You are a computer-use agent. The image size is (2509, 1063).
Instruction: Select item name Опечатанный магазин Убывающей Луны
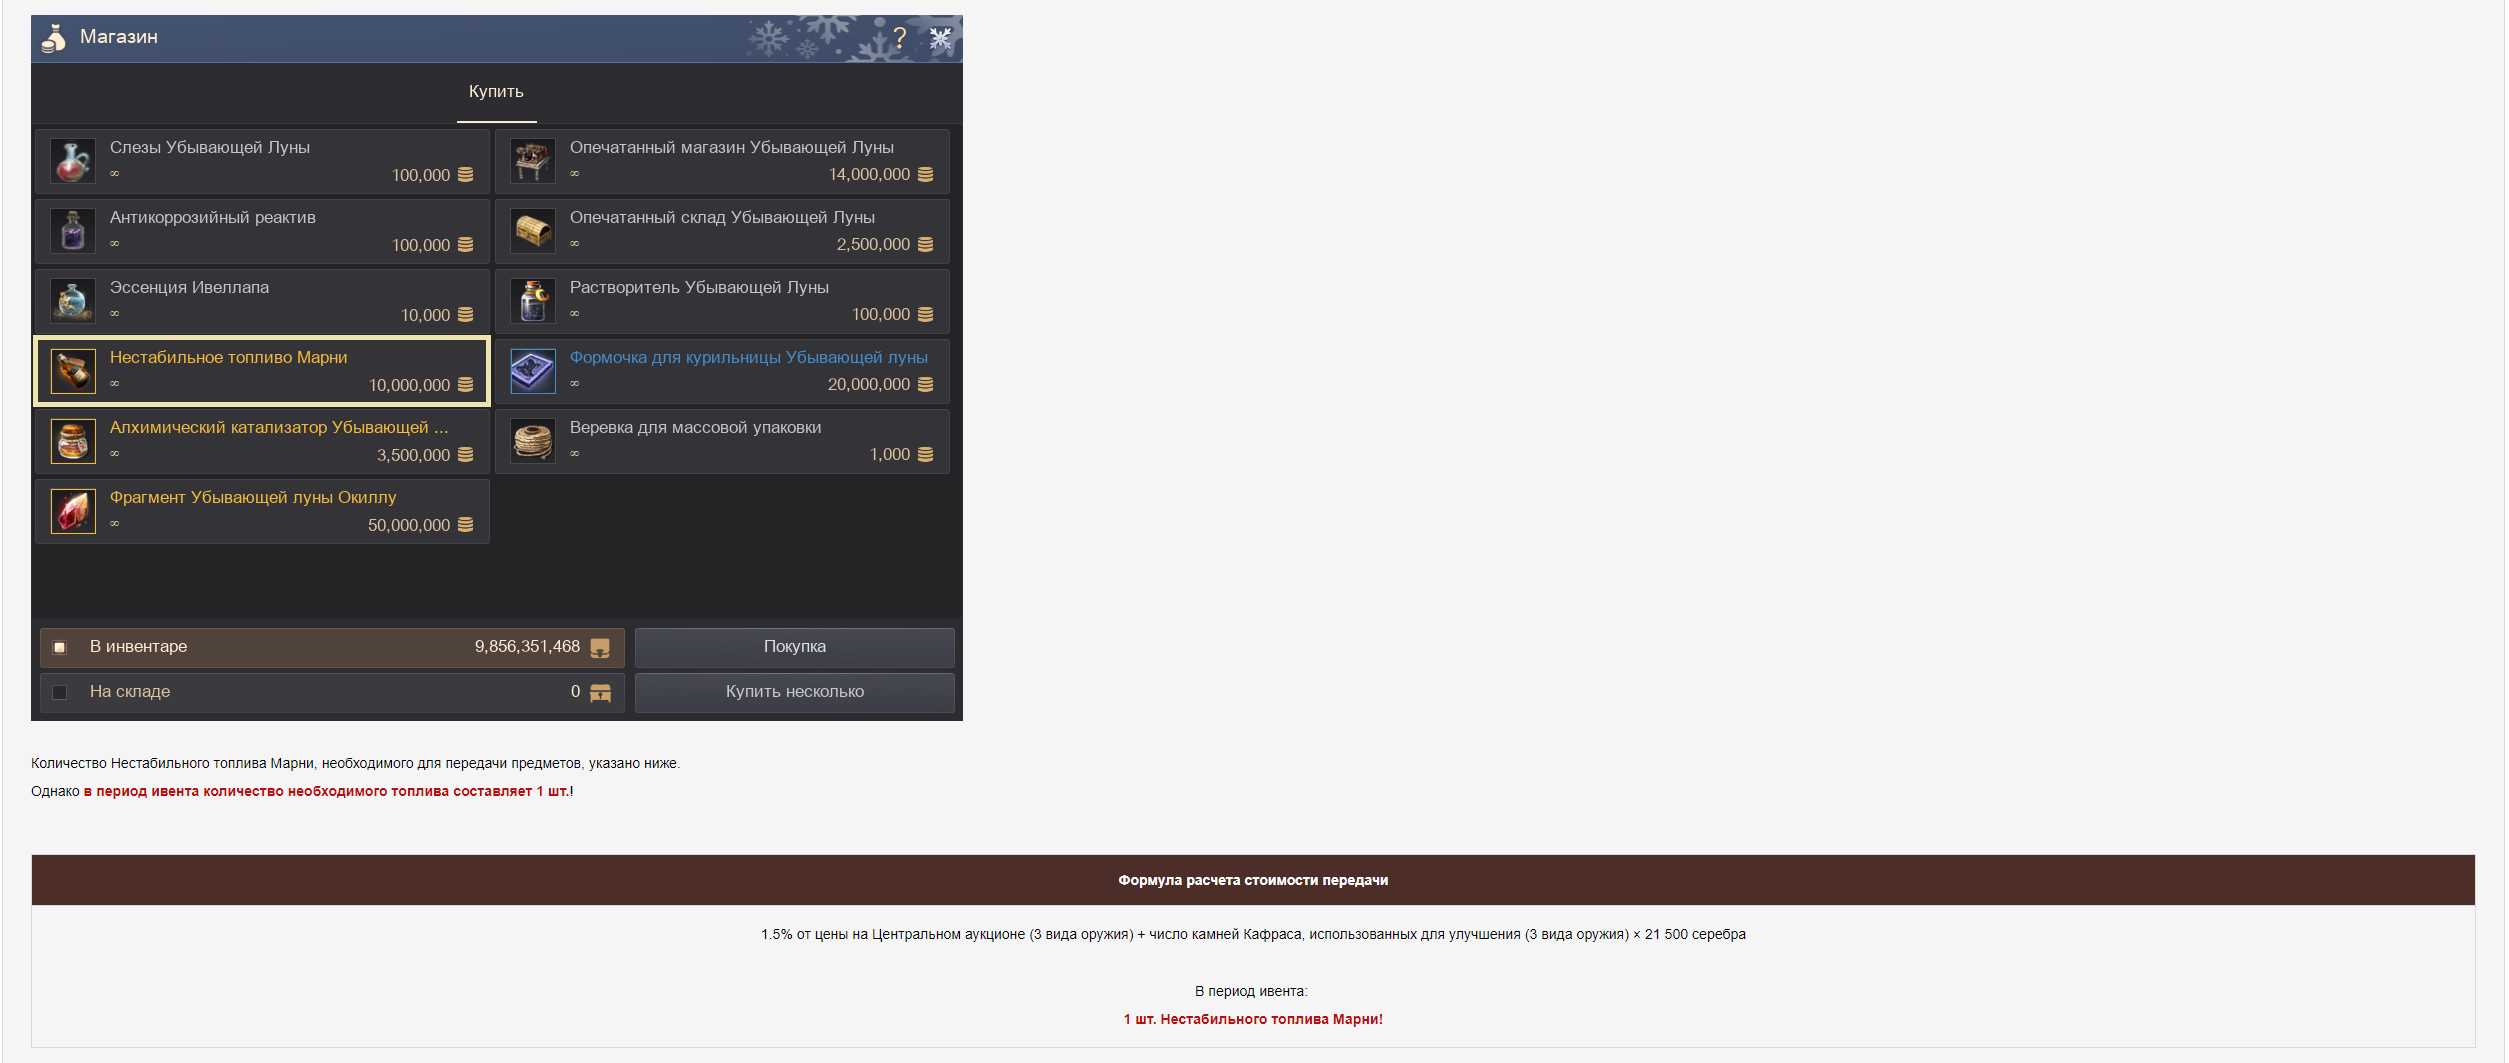732,148
